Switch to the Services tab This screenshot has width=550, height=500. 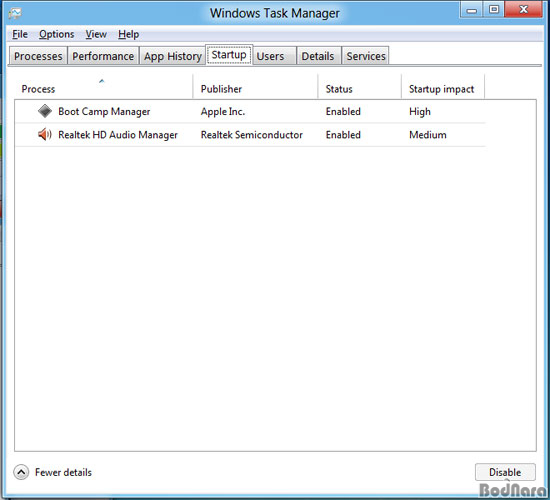pos(365,56)
